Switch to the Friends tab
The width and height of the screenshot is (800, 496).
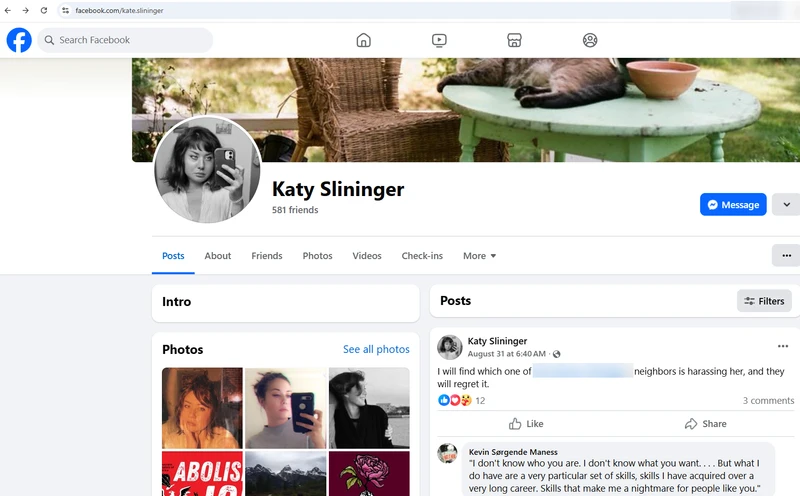[266, 256]
